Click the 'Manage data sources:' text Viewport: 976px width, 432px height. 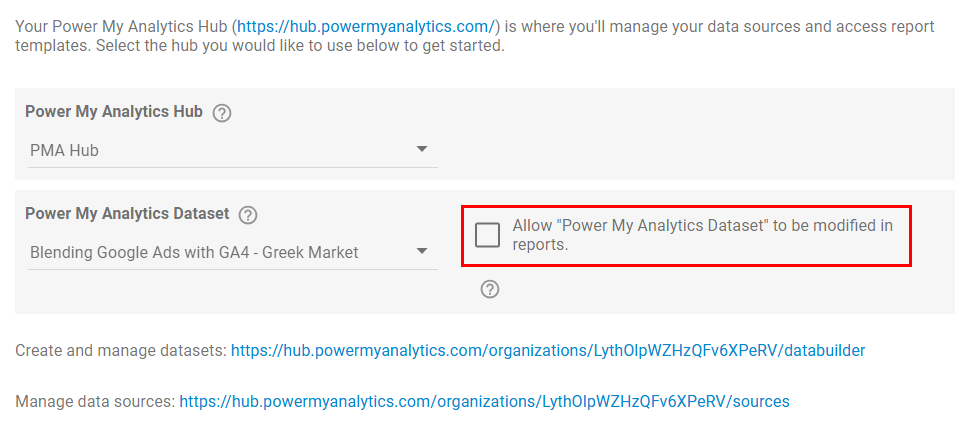95,402
